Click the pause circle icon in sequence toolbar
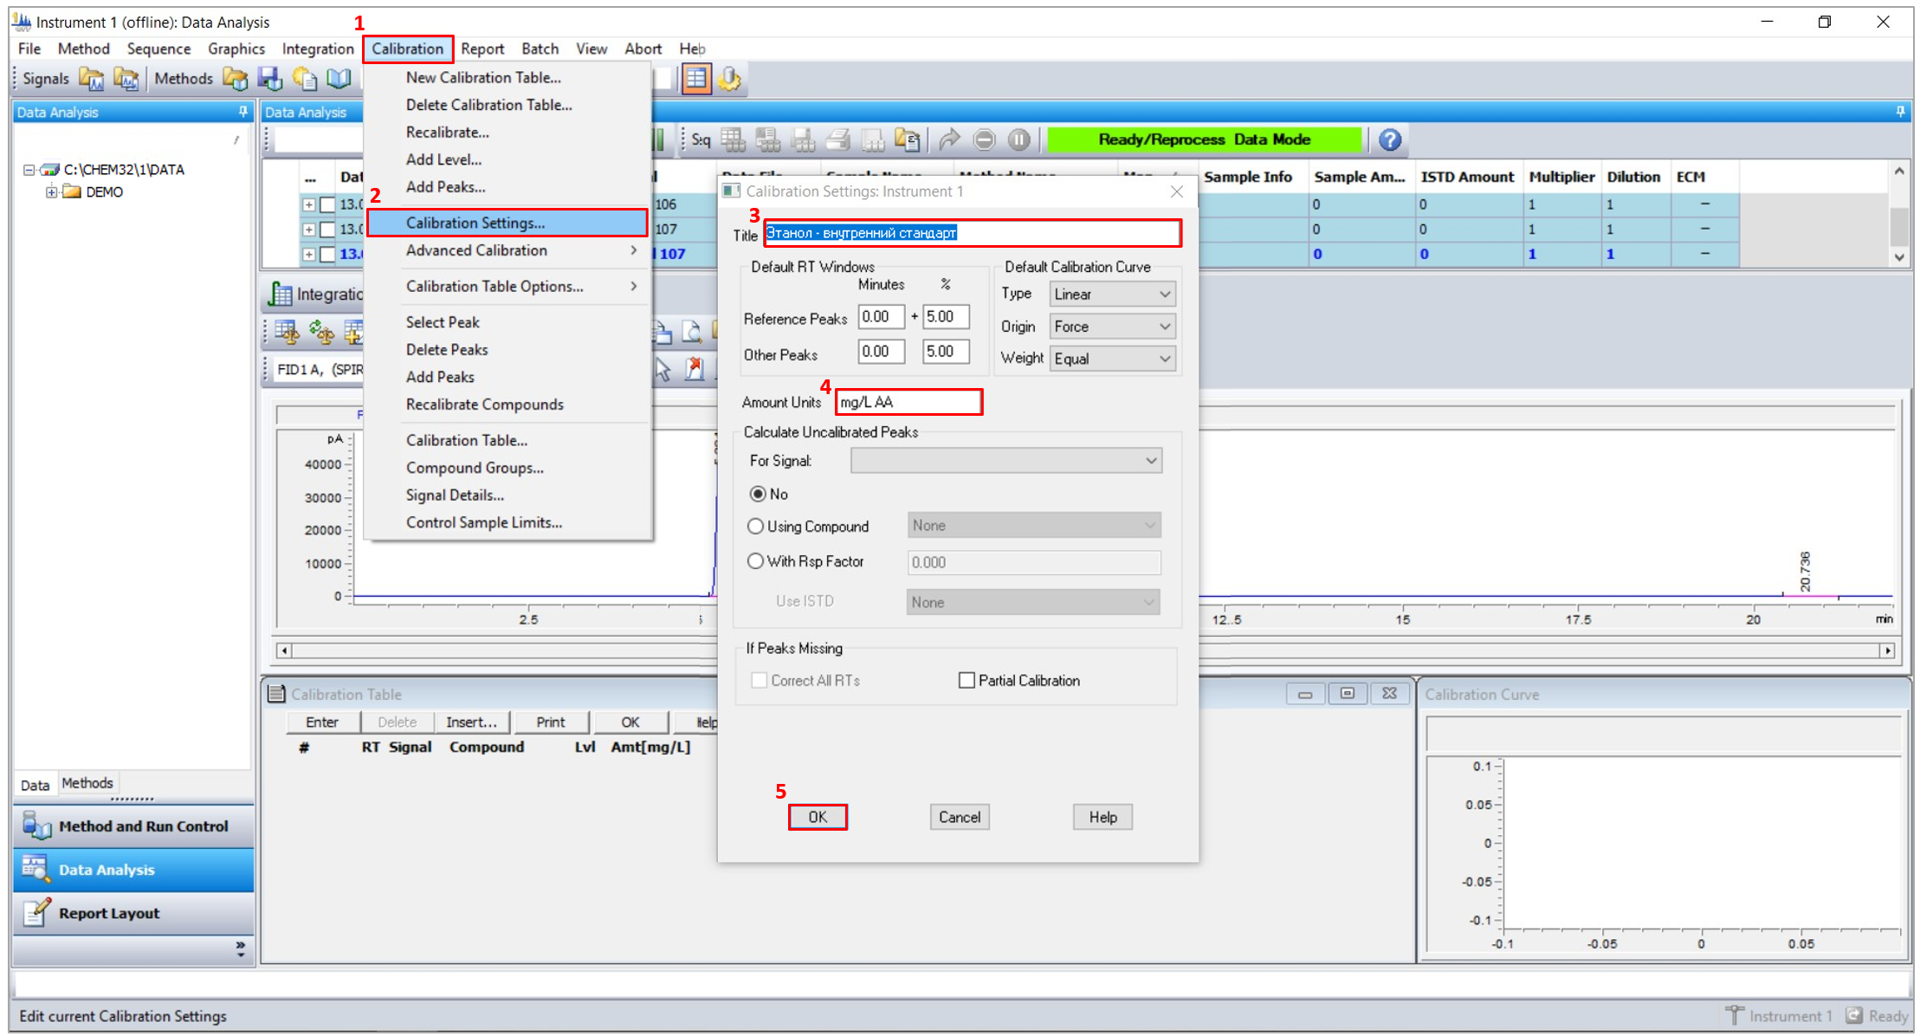 [x=1018, y=140]
